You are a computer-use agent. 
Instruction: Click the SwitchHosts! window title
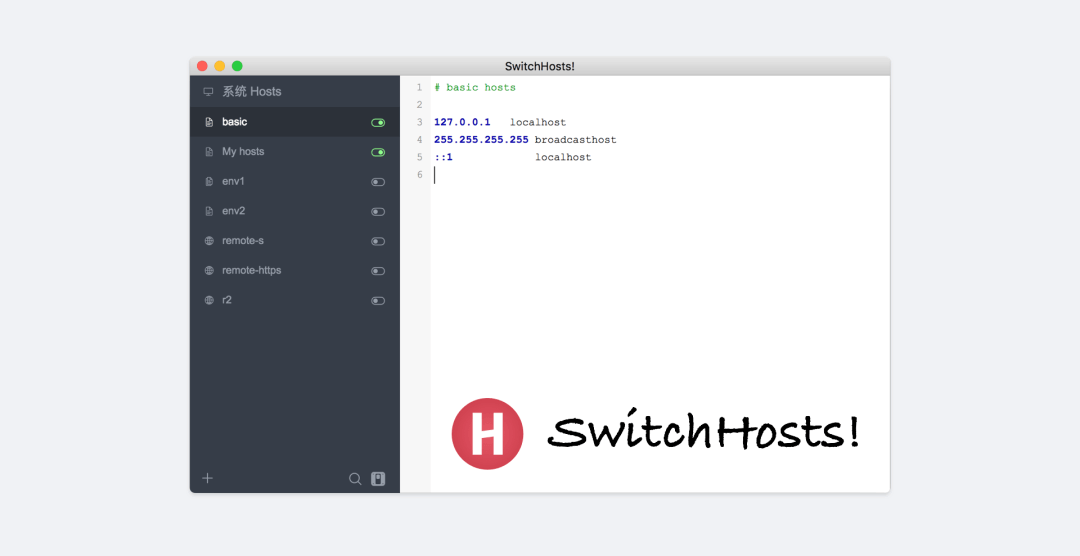click(x=540, y=66)
